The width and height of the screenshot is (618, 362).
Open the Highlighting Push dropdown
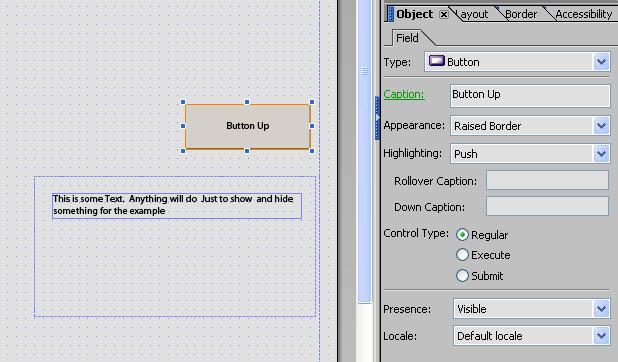coord(601,154)
